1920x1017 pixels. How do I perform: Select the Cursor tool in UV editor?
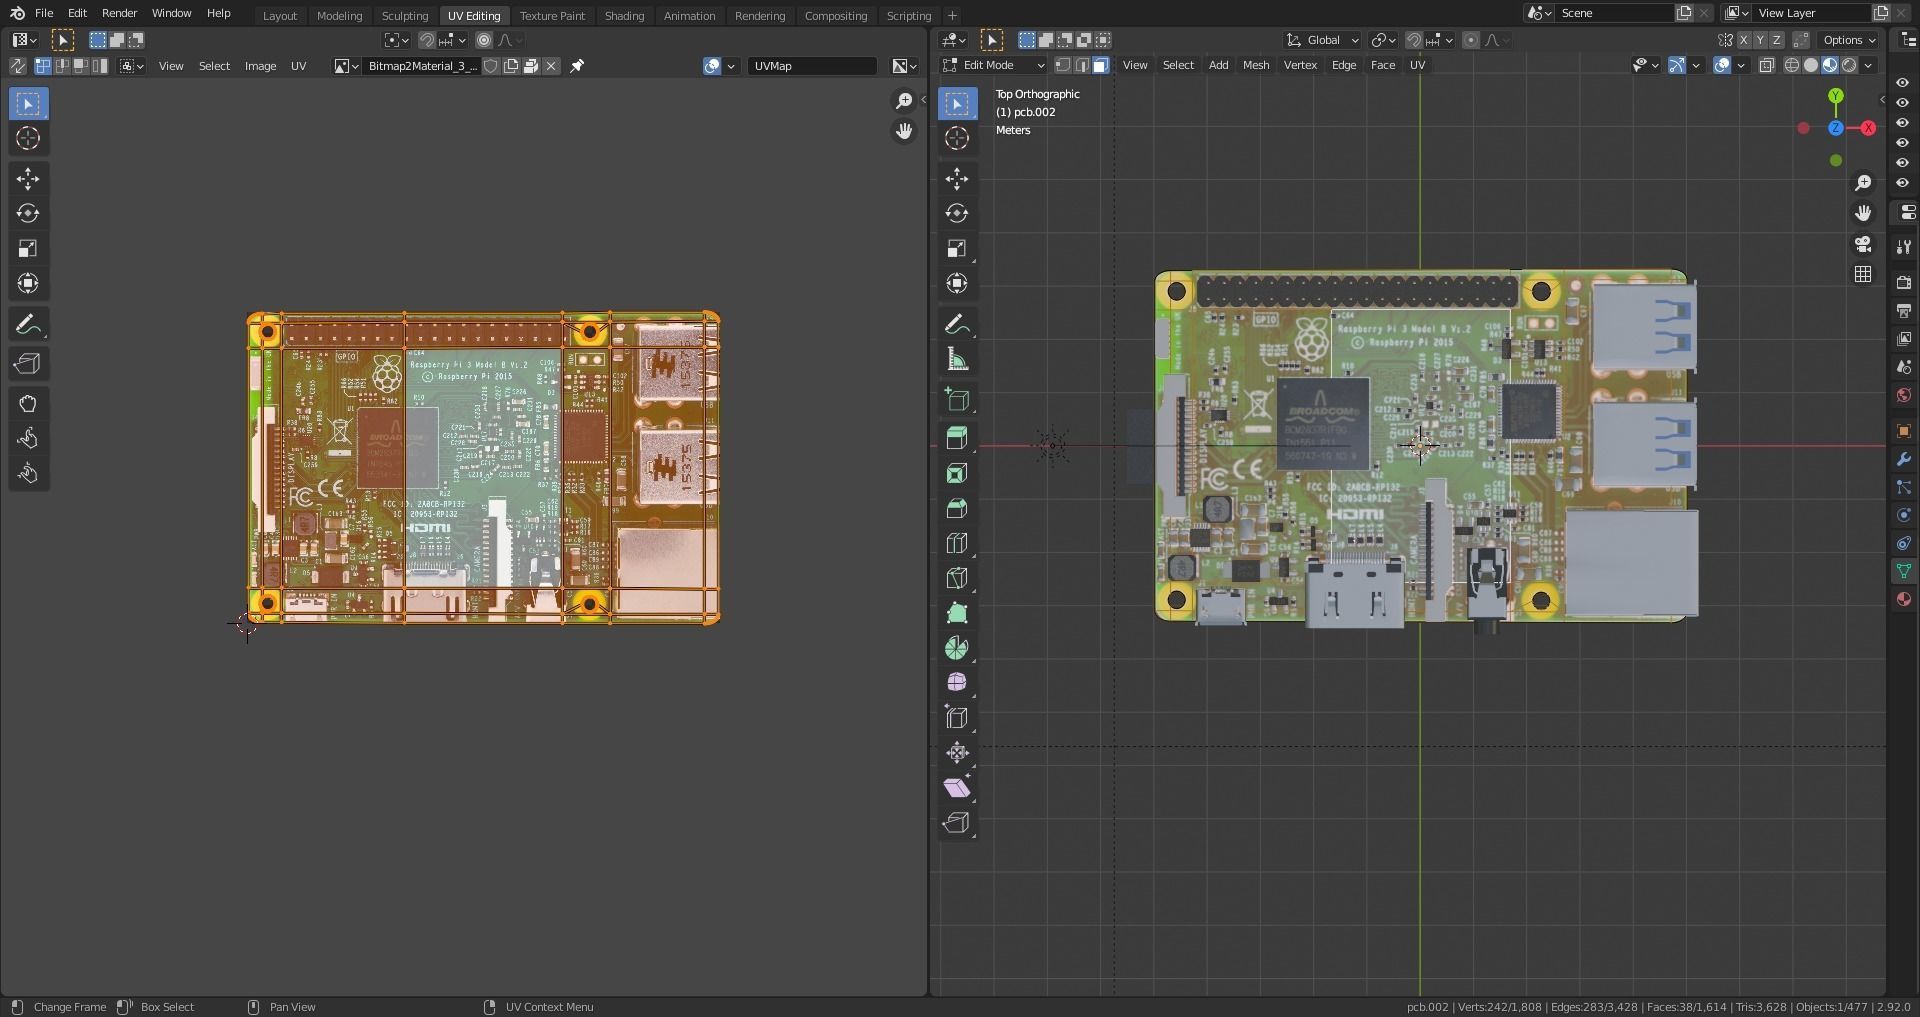28,138
